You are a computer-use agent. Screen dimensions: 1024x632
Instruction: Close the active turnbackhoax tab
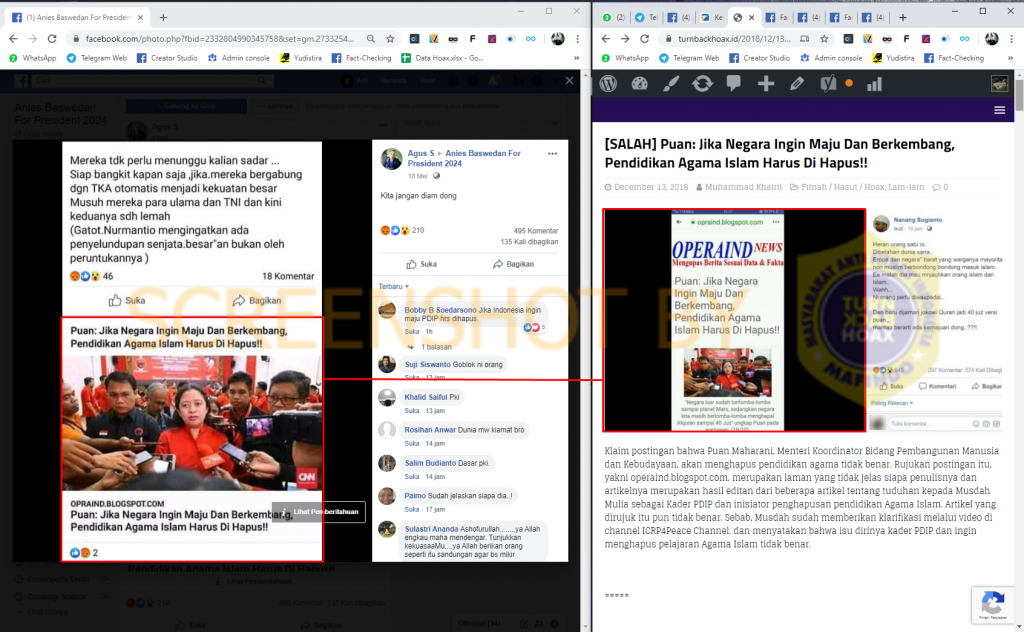tap(751, 18)
